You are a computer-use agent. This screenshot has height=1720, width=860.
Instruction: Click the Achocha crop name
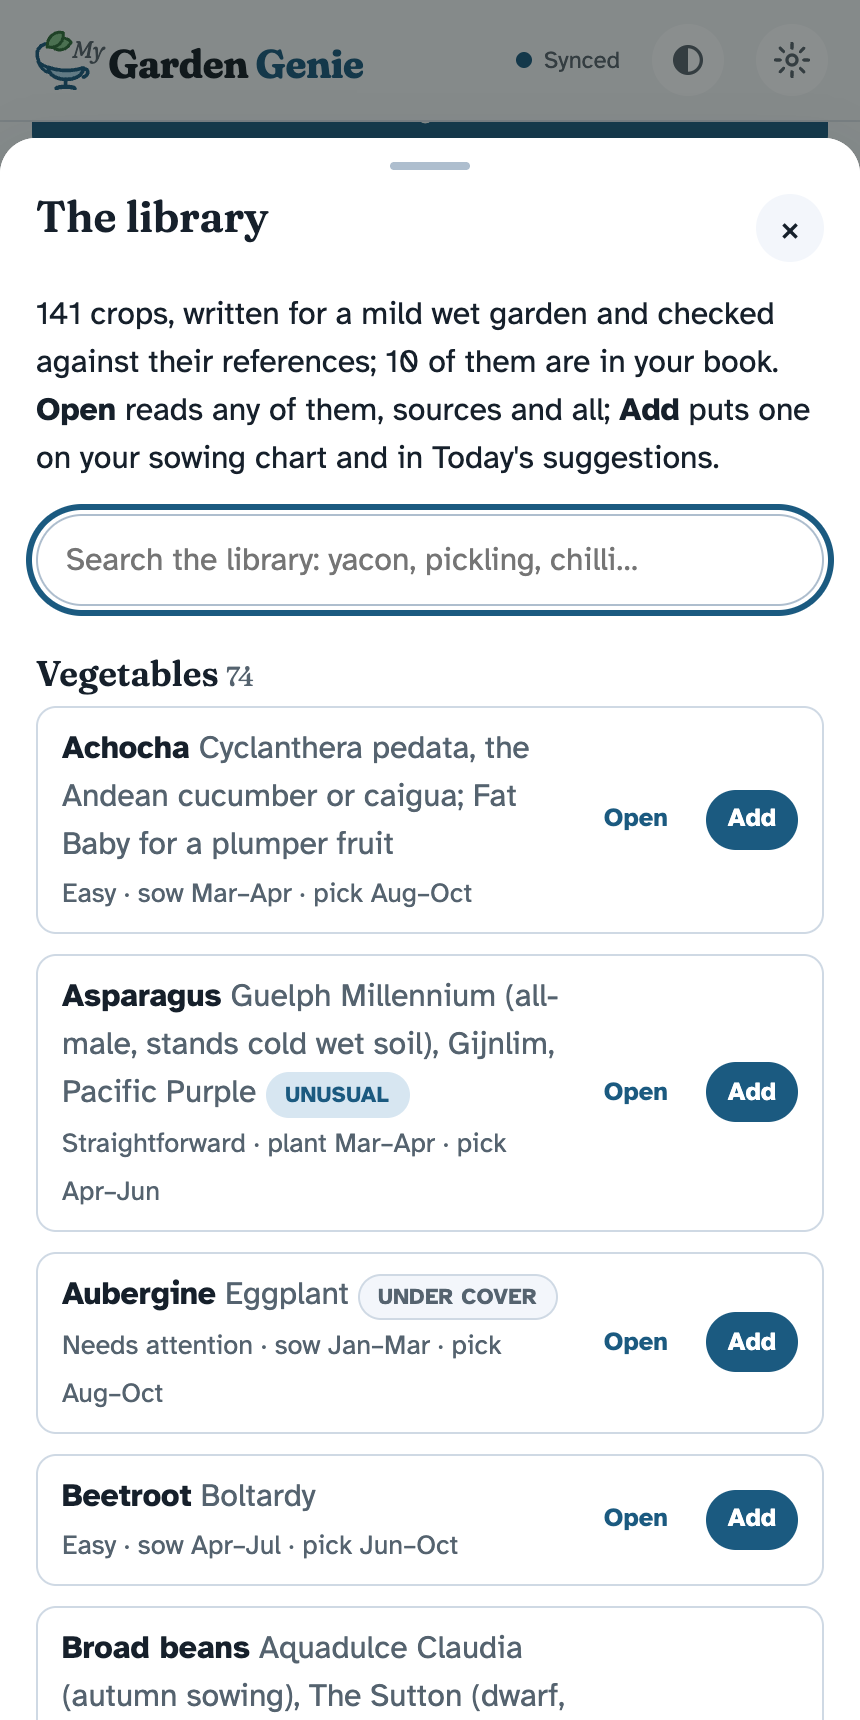point(126,748)
